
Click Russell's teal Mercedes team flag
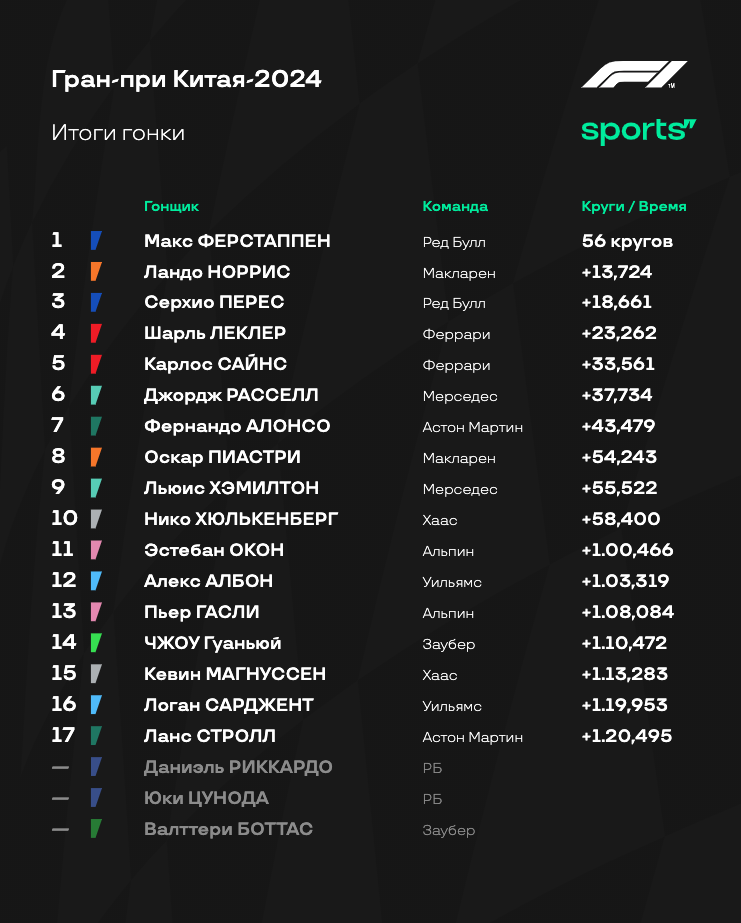(96, 395)
